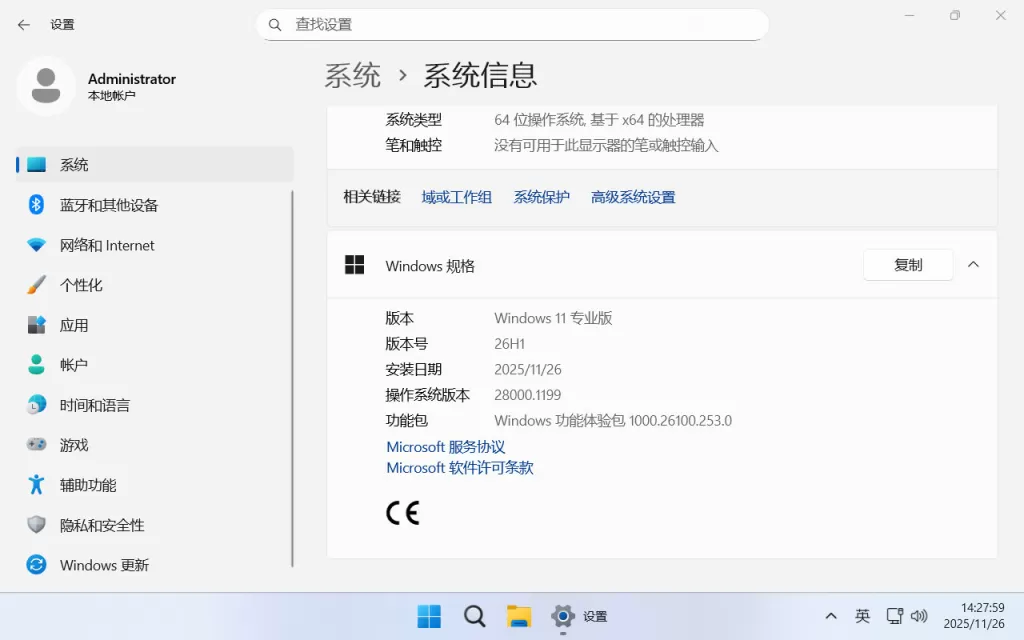Click the taskbar search icon

tap(474, 616)
